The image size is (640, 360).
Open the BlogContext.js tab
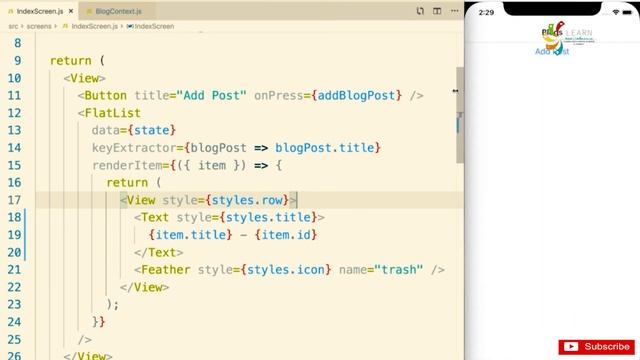[118, 11]
